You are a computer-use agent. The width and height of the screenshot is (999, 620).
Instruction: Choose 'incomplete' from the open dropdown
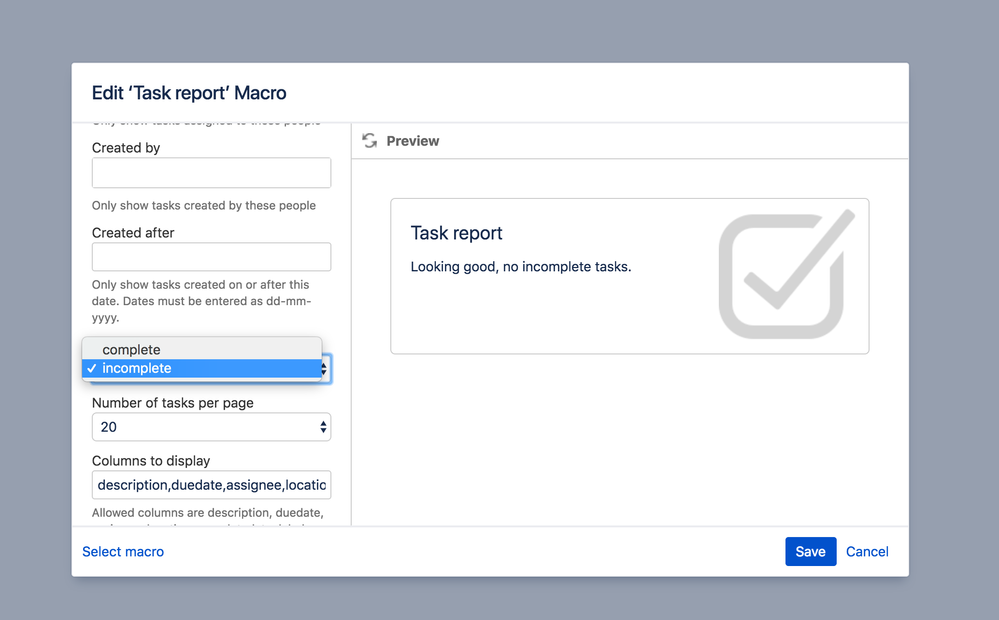[x=202, y=368]
